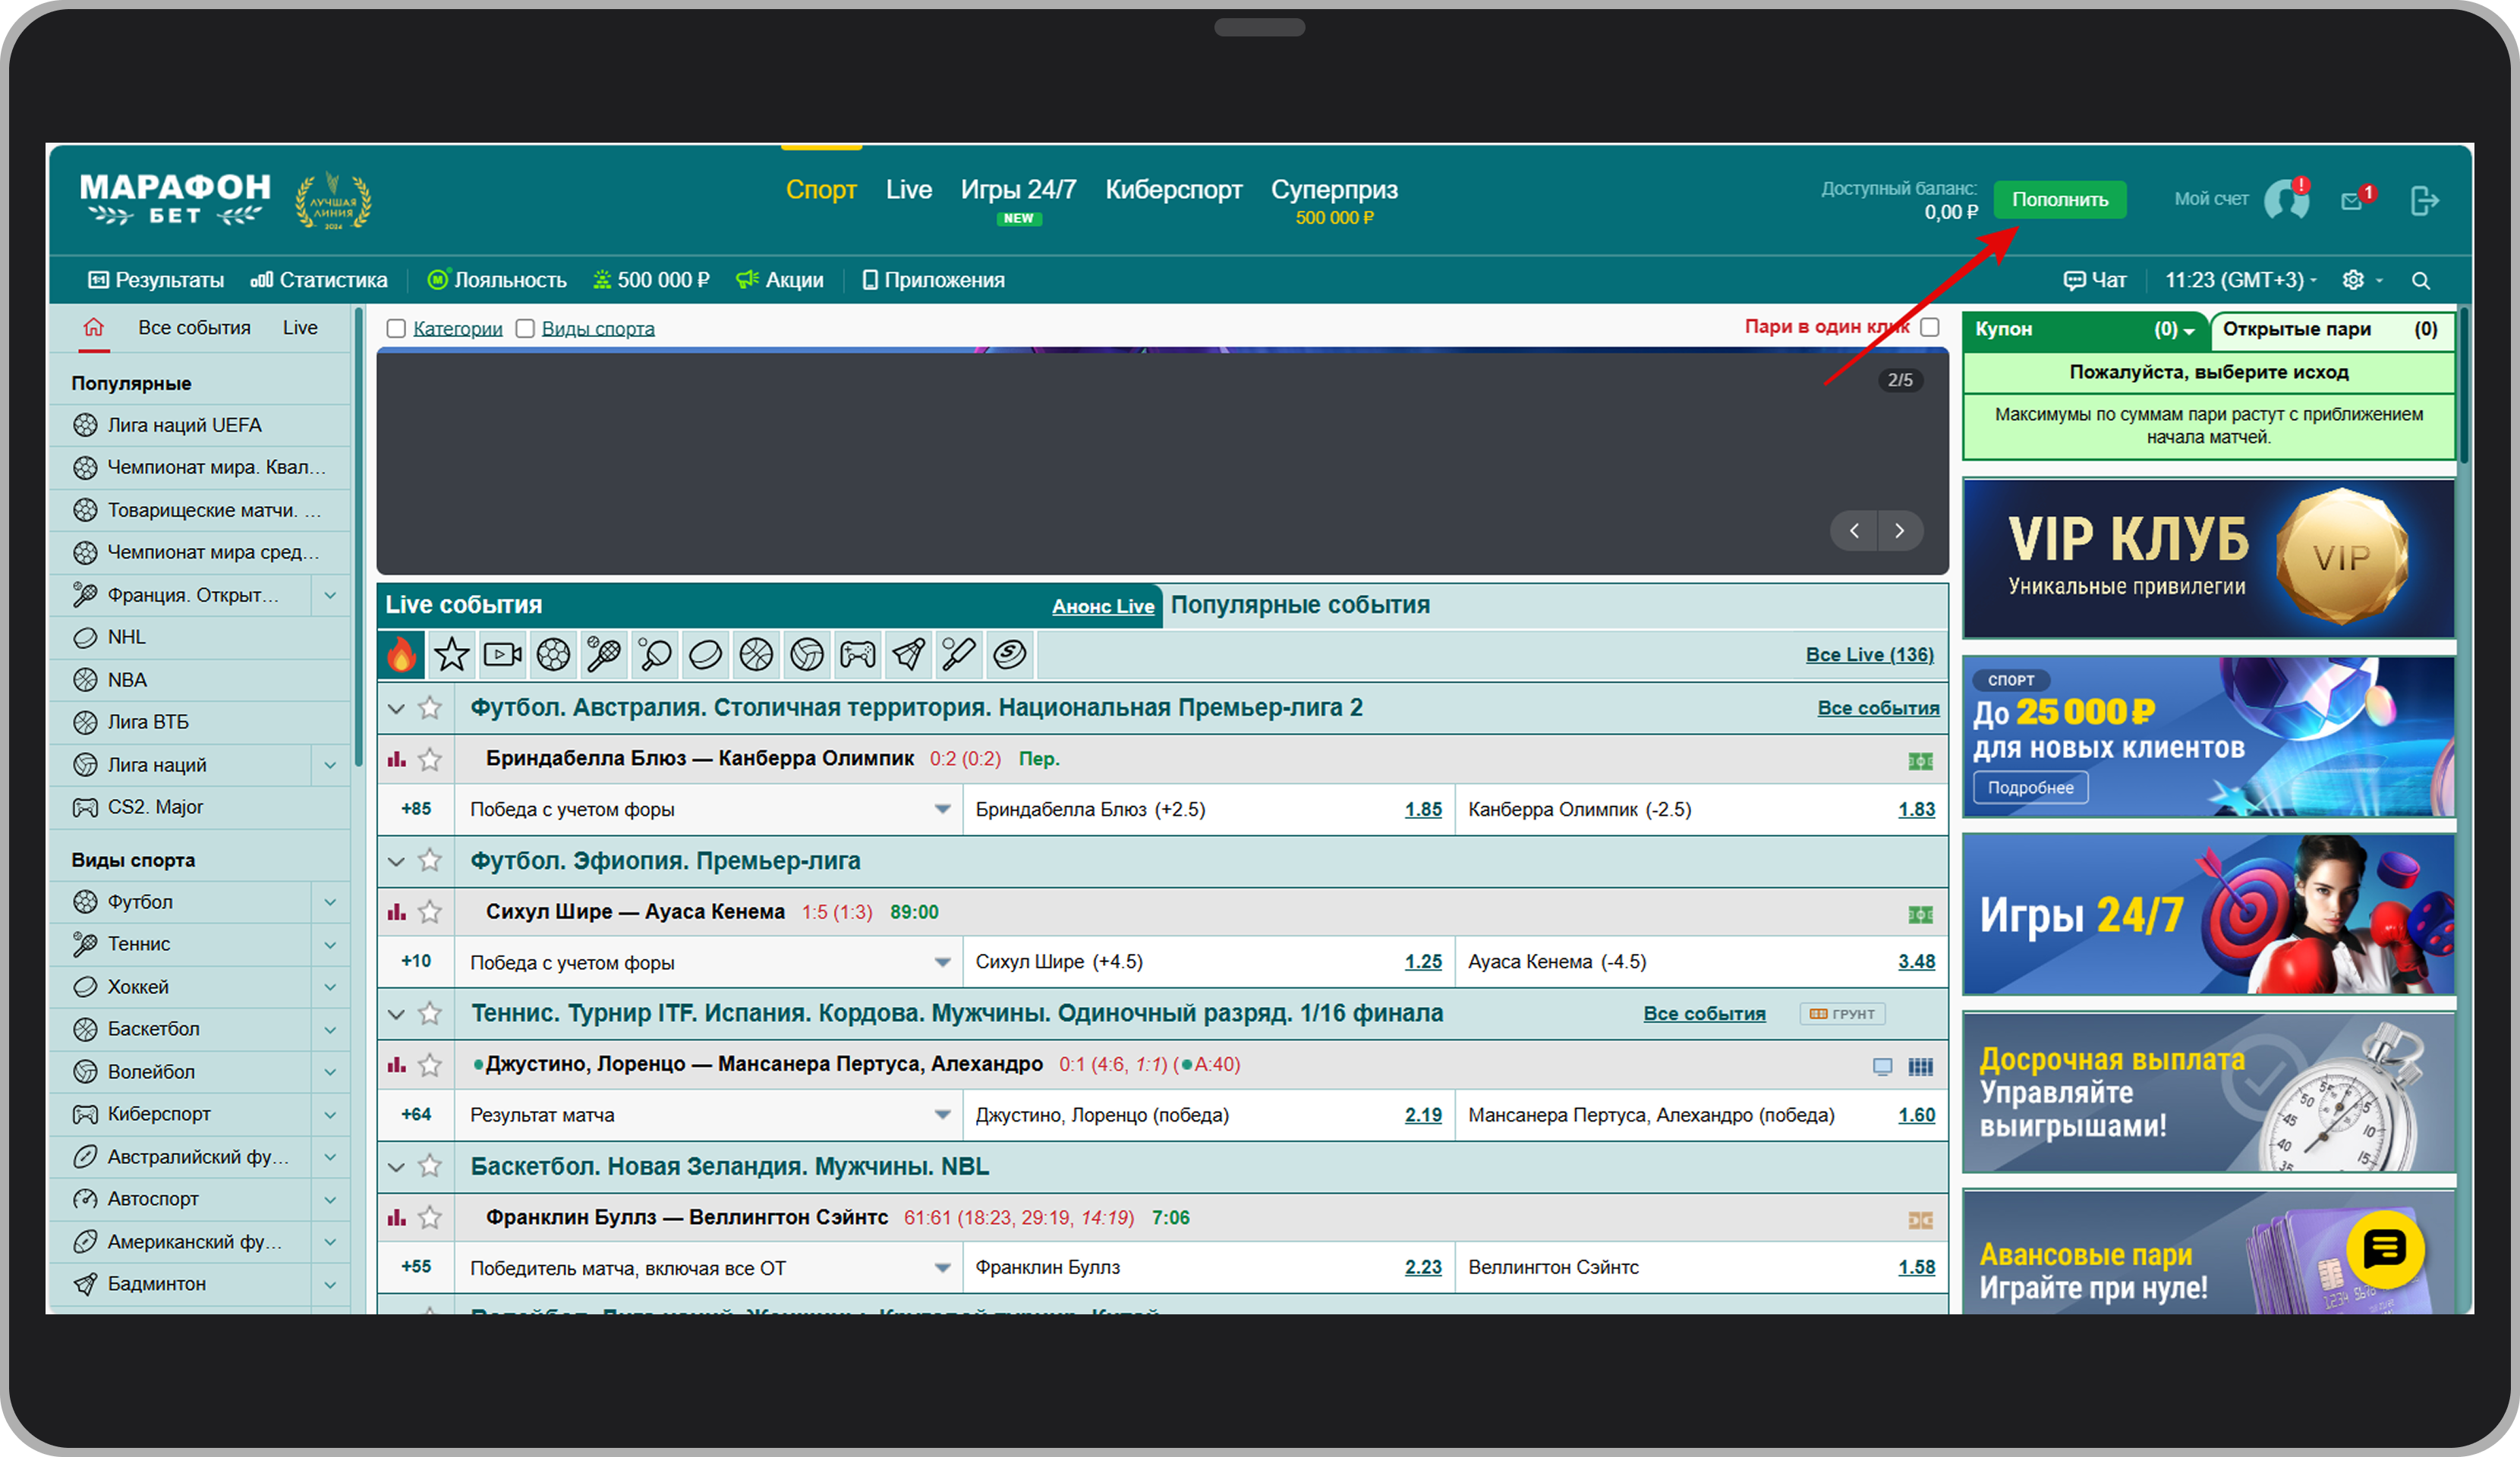2520x1457 pixels.
Task: Switch to Открытые пари tab
Action: click(x=2330, y=329)
